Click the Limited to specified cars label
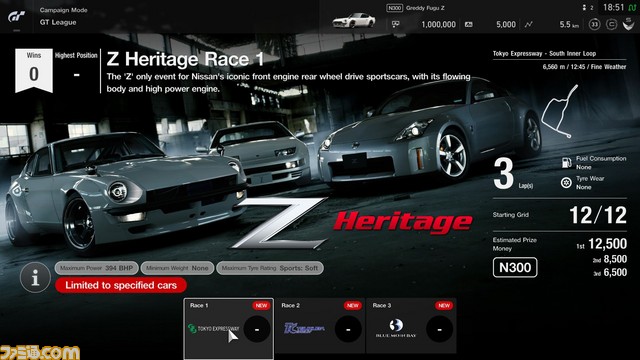Image resolution: width=640 pixels, height=360 pixels. [x=121, y=285]
